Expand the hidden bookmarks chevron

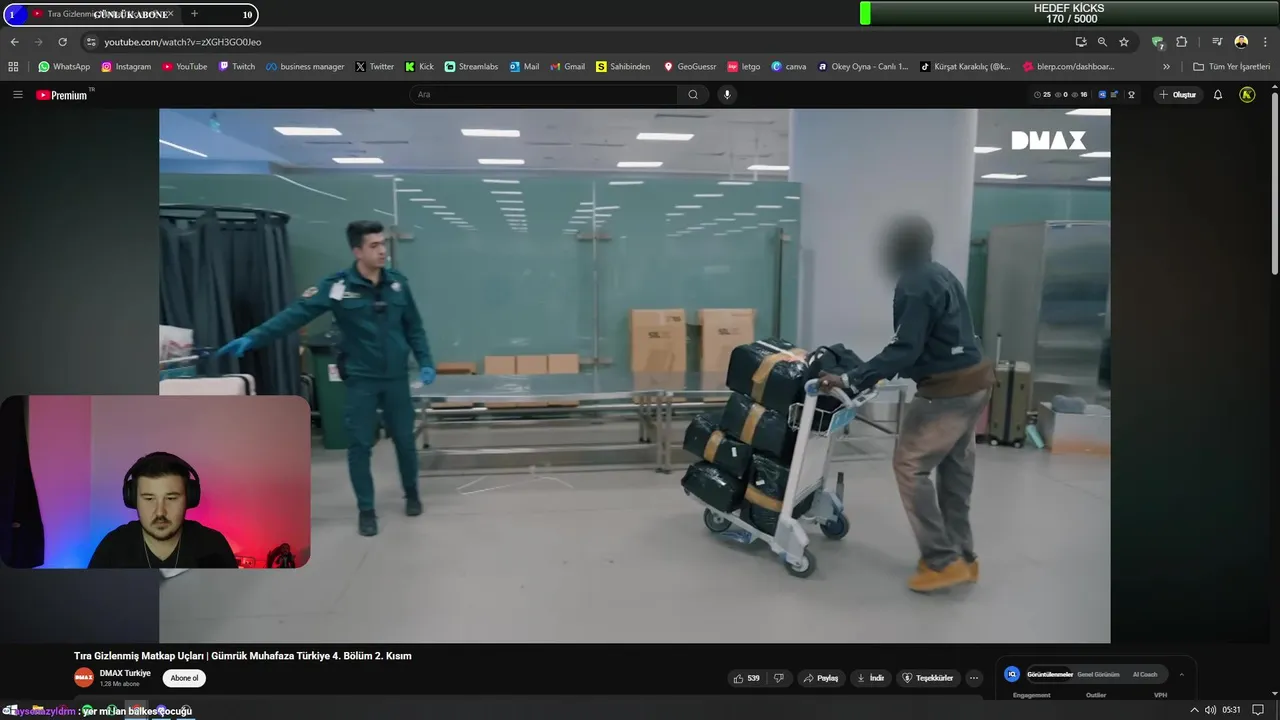click(x=1166, y=67)
